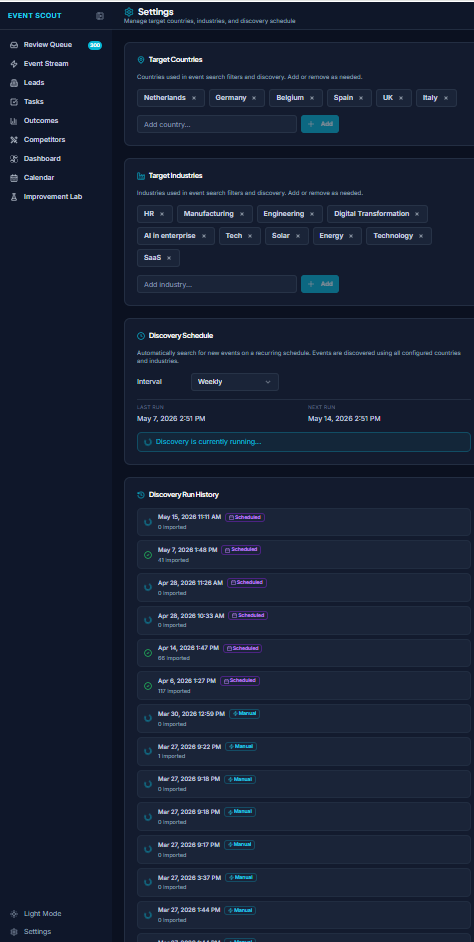Focus the Add industry input field
This screenshot has height=942, width=474.
(x=217, y=284)
